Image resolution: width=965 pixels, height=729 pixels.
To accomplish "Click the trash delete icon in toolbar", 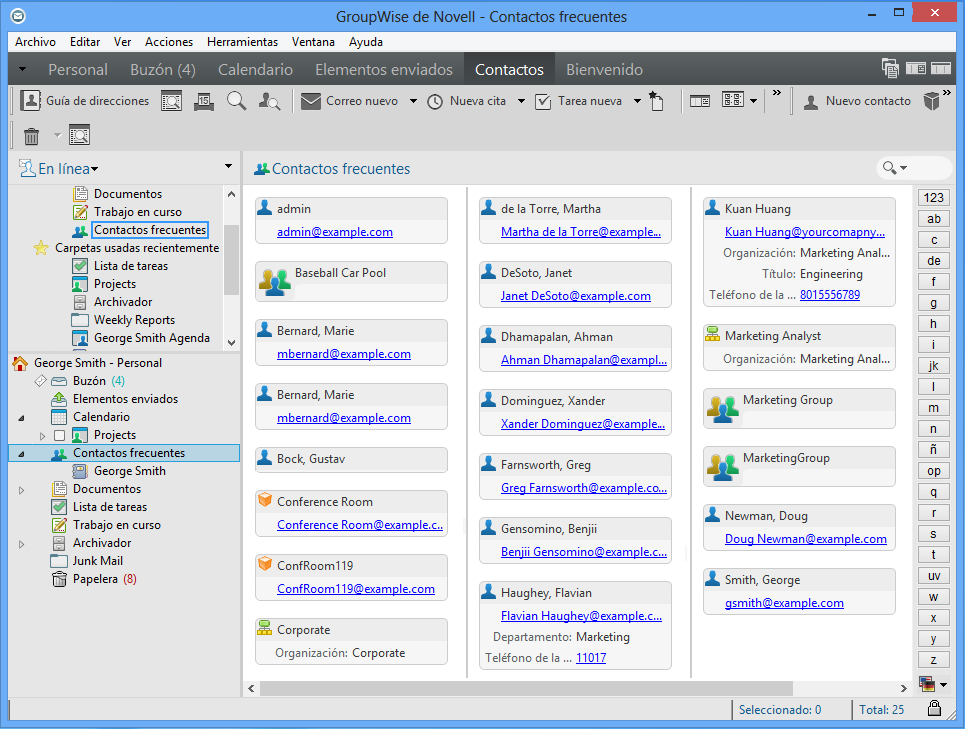I will (x=31, y=135).
